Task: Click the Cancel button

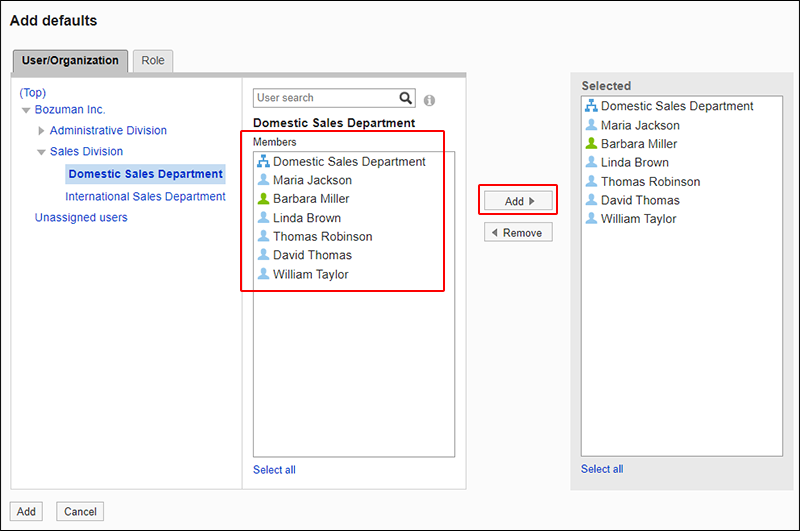Action: [80, 512]
